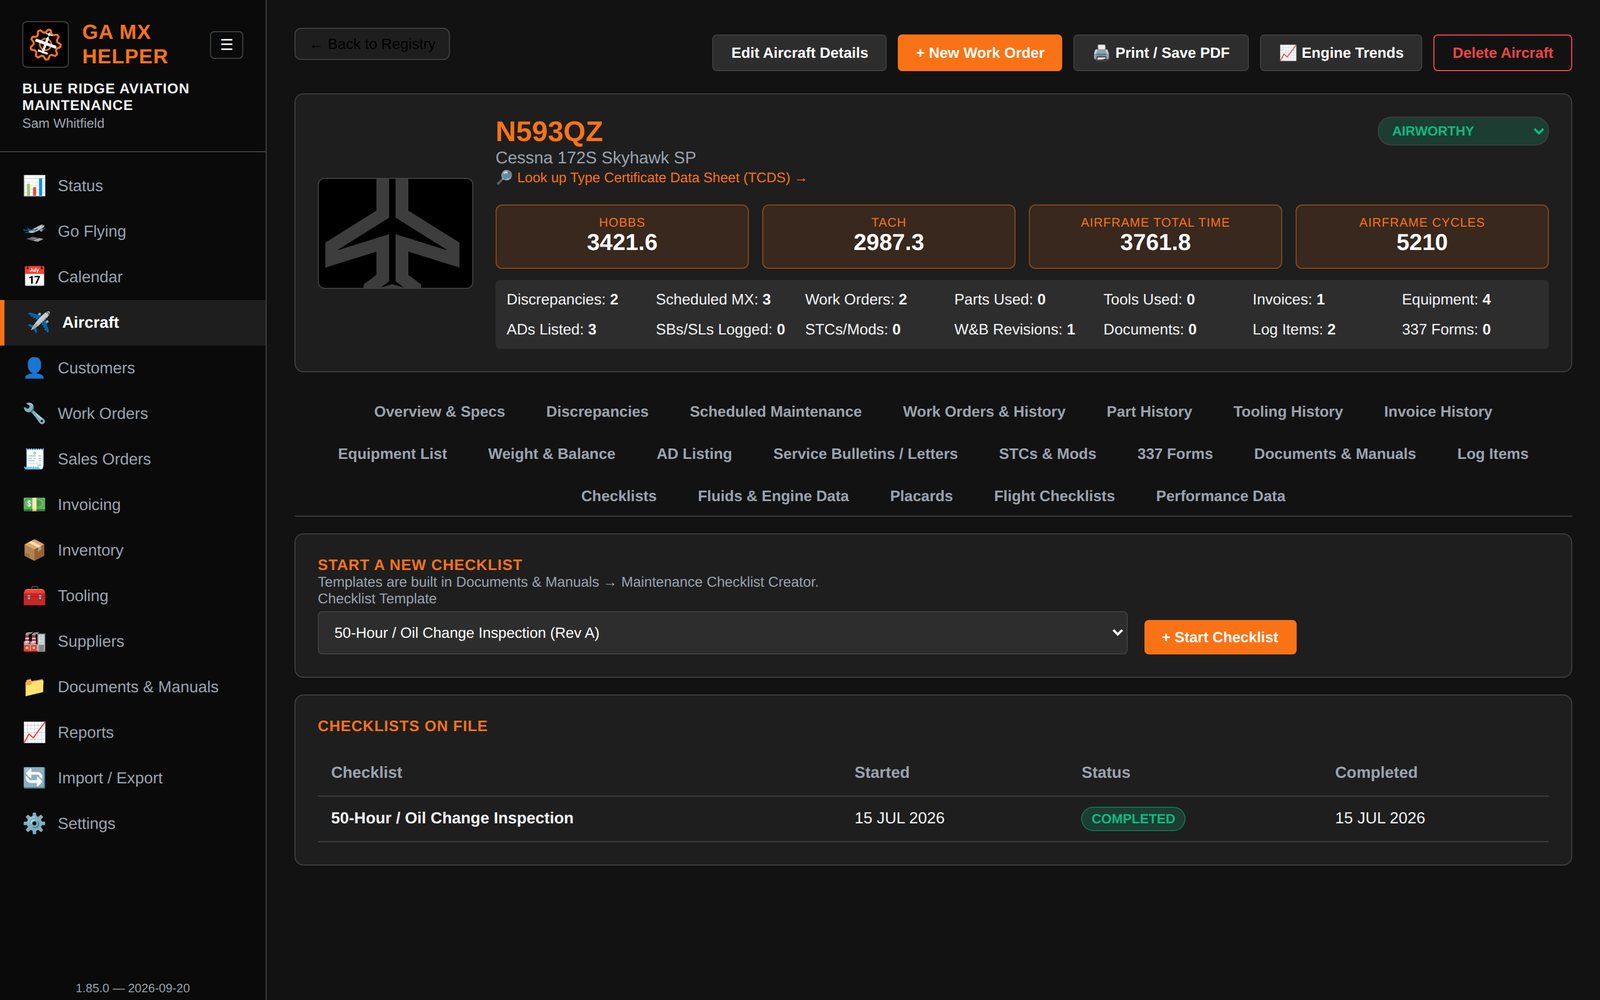Switch to the Weight & Balance tab
The height and width of the screenshot is (1000, 1600).
point(551,454)
